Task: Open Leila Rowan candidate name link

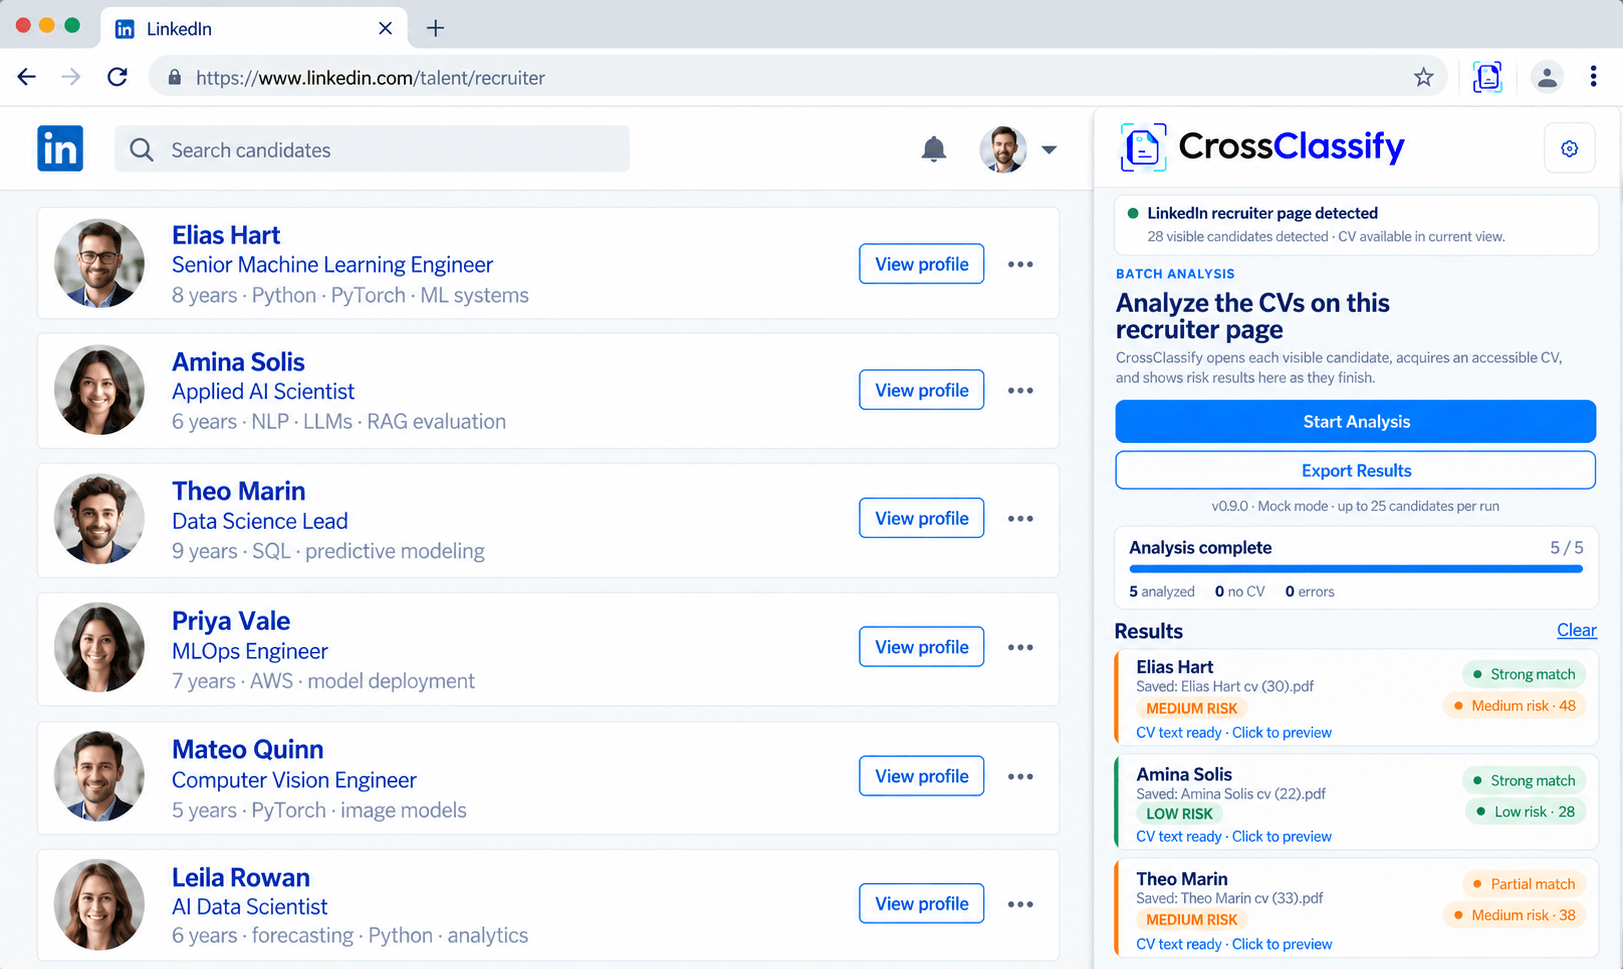Action: tap(240, 877)
